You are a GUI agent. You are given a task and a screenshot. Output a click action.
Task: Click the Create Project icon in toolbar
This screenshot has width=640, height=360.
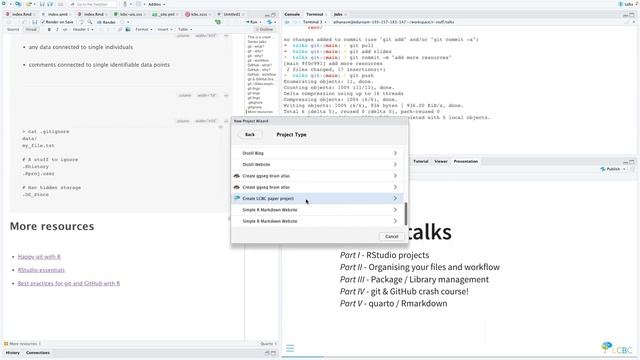[x=18, y=4]
